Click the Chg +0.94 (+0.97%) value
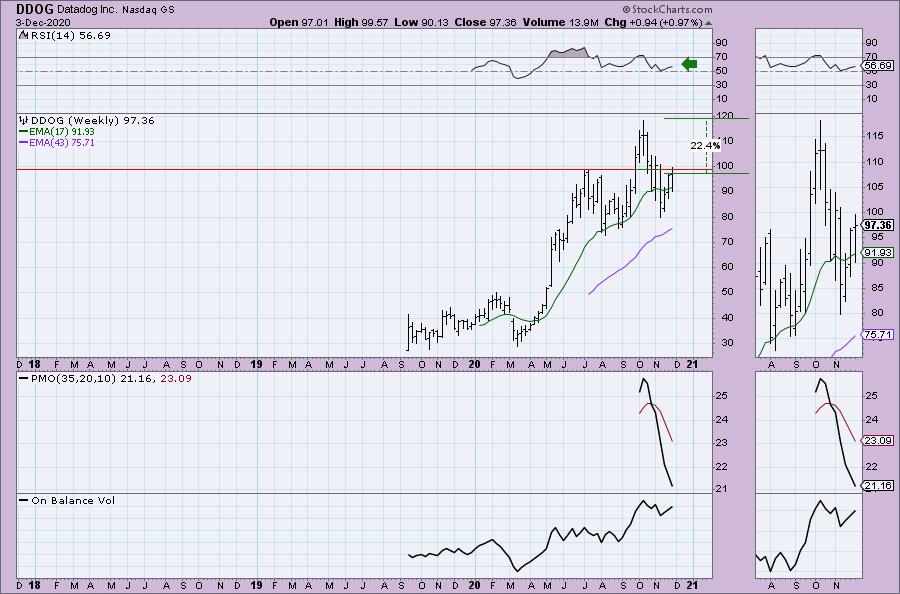 click(x=653, y=22)
